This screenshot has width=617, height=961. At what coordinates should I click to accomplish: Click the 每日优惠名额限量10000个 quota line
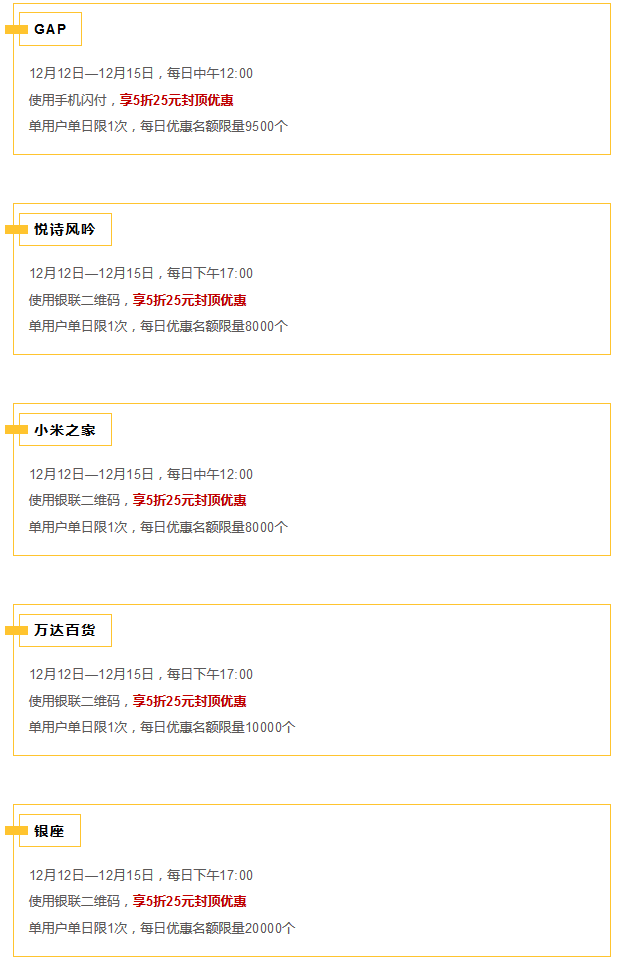click(218, 727)
